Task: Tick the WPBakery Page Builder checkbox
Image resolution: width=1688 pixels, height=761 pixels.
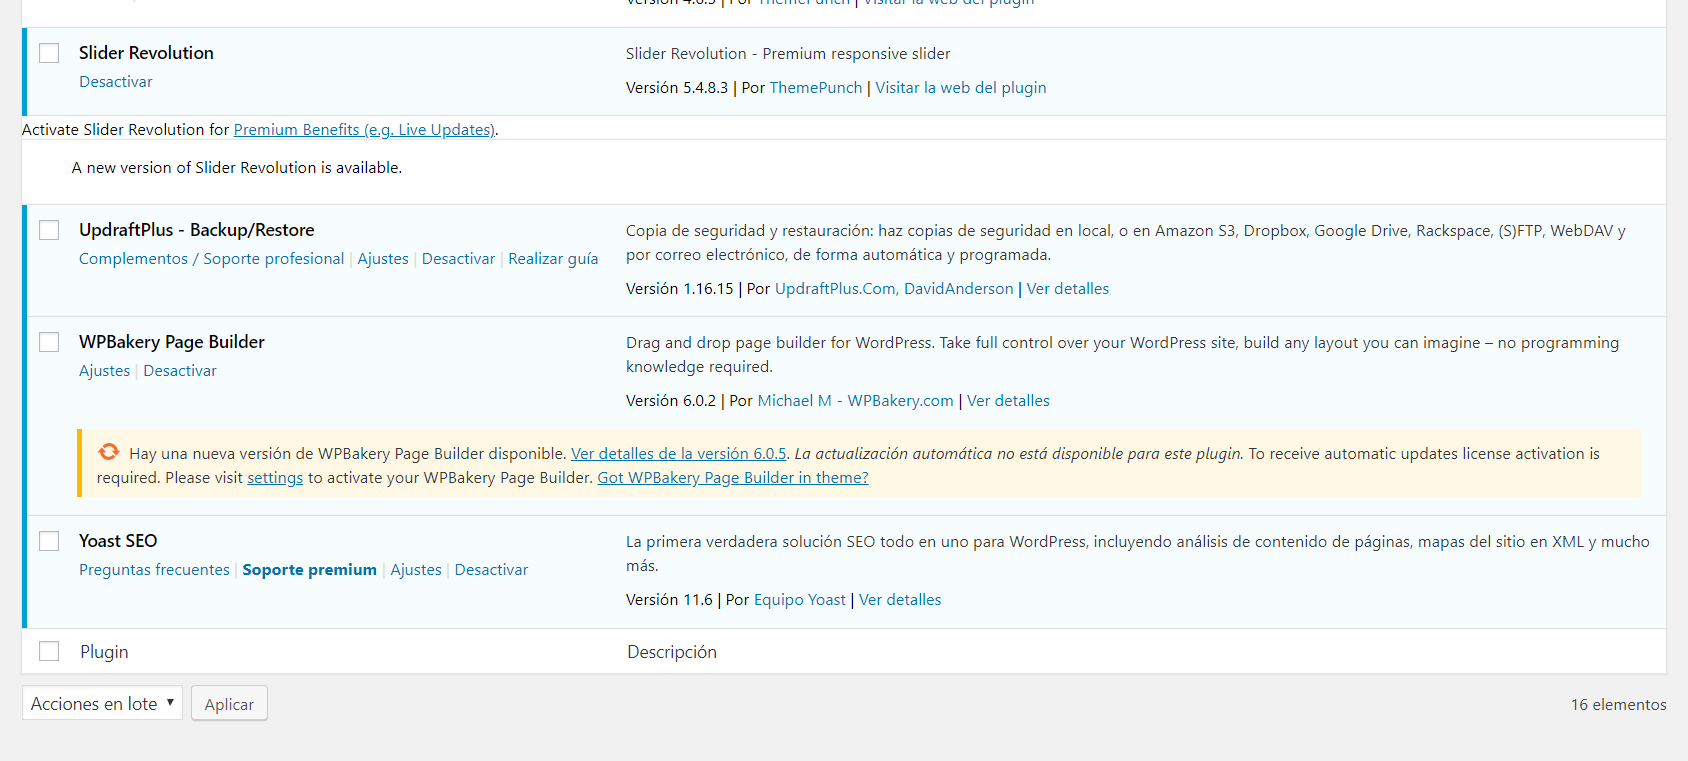Action: pos(49,342)
